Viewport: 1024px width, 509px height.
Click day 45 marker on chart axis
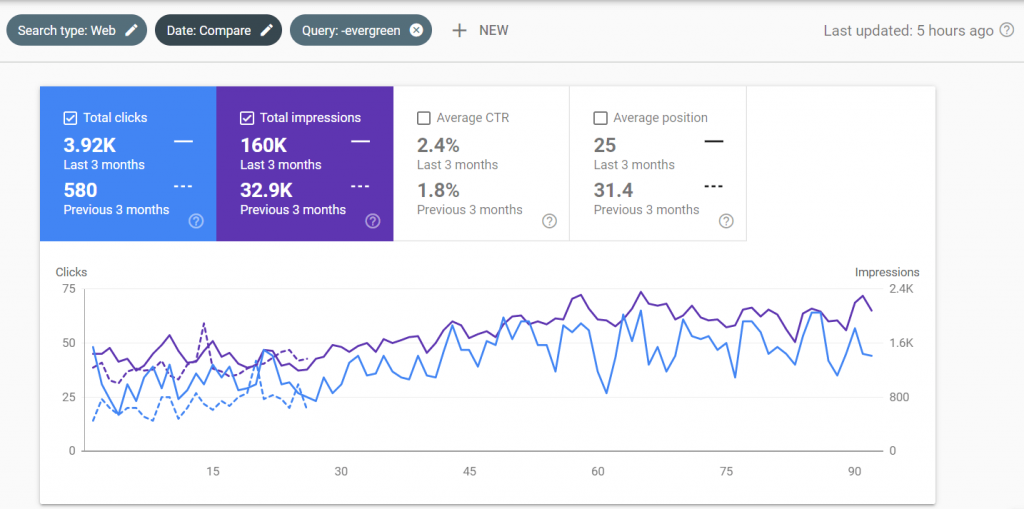pos(470,471)
